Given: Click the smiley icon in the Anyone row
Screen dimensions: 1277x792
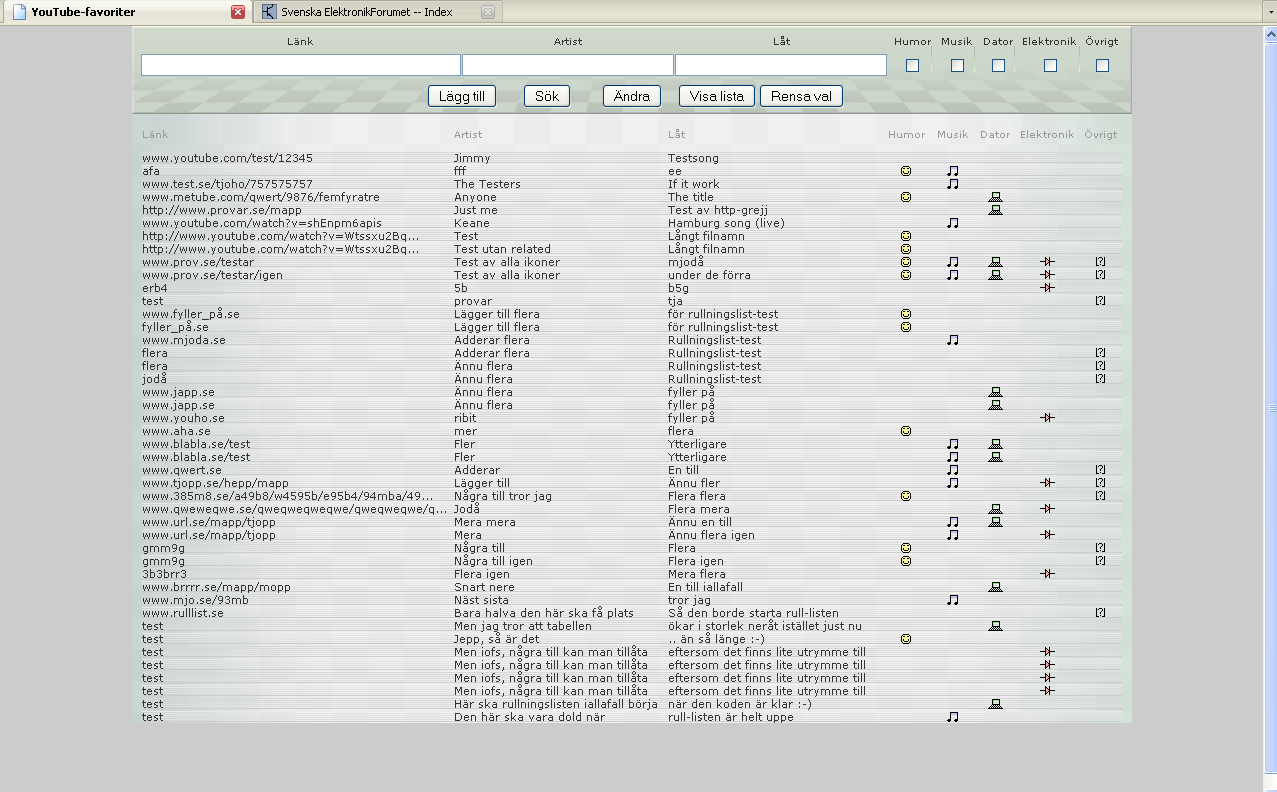Looking at the screenshot, I should [906, 197].
